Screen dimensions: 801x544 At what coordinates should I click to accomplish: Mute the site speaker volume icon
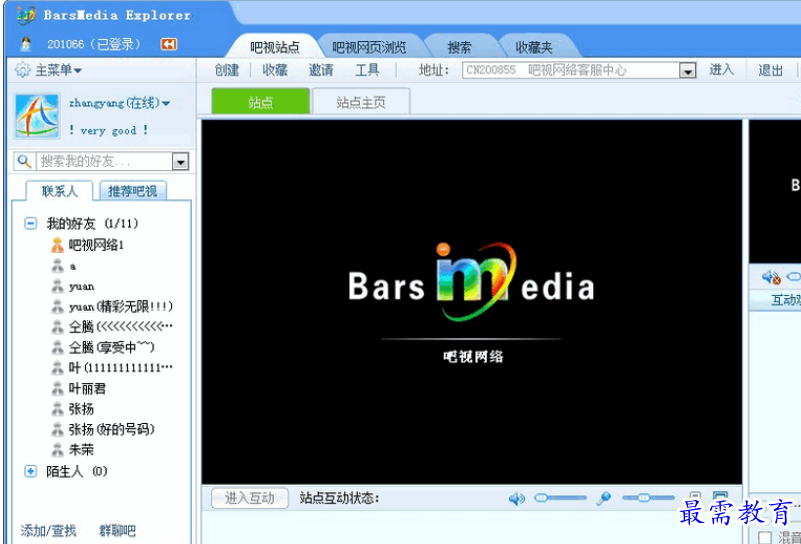(516, 498)
